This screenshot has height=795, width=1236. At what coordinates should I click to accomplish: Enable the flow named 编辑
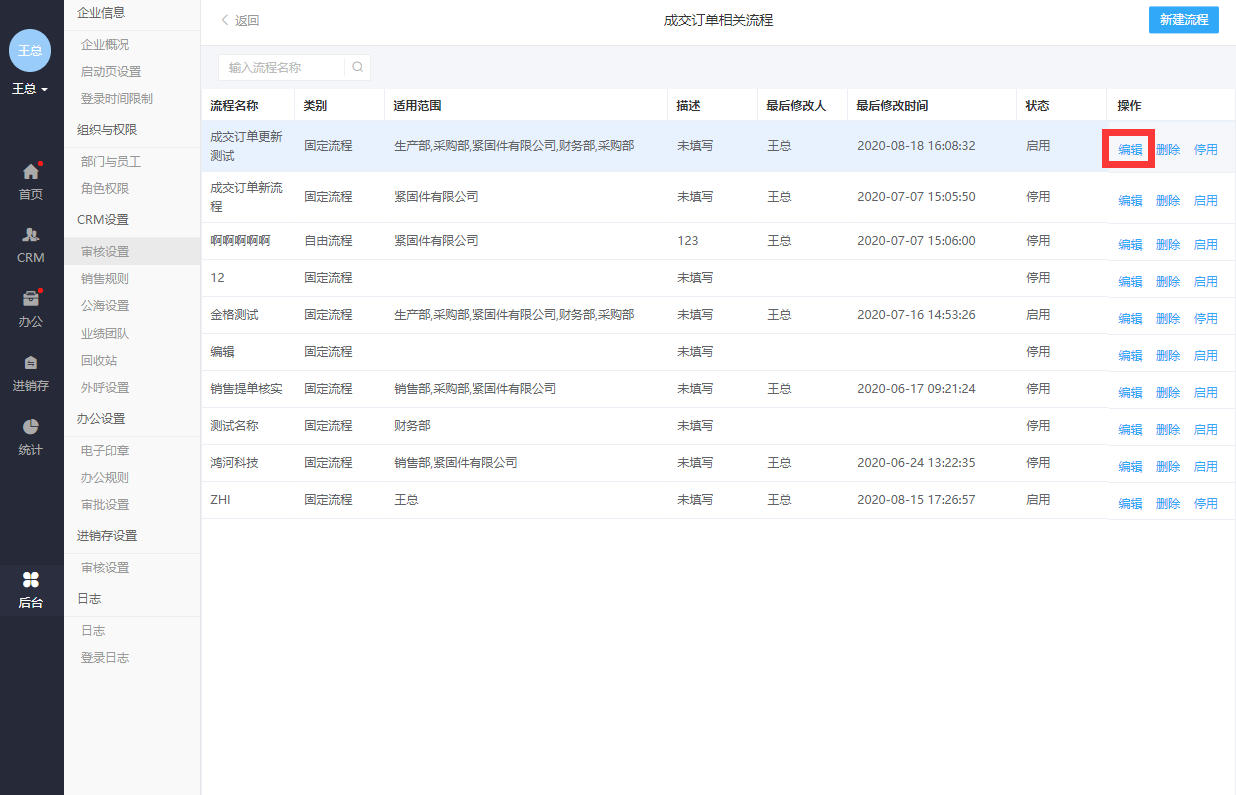[1206, 356]
